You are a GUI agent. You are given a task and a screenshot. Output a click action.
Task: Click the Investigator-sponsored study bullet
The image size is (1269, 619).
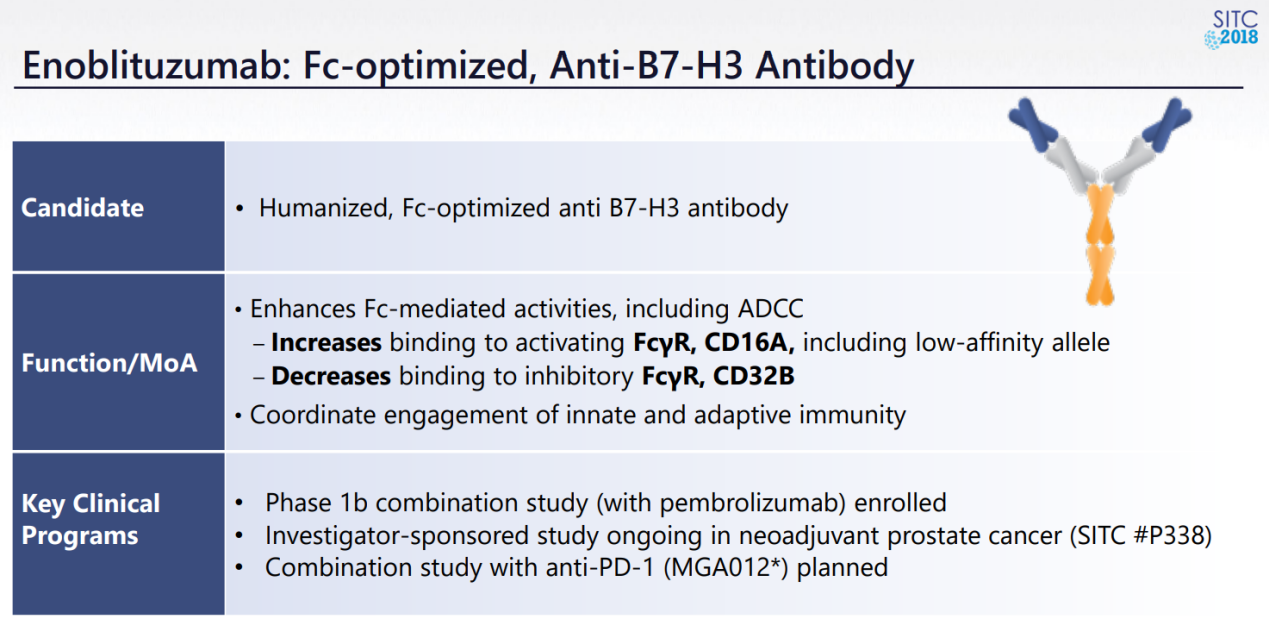(x=723, y=535)
